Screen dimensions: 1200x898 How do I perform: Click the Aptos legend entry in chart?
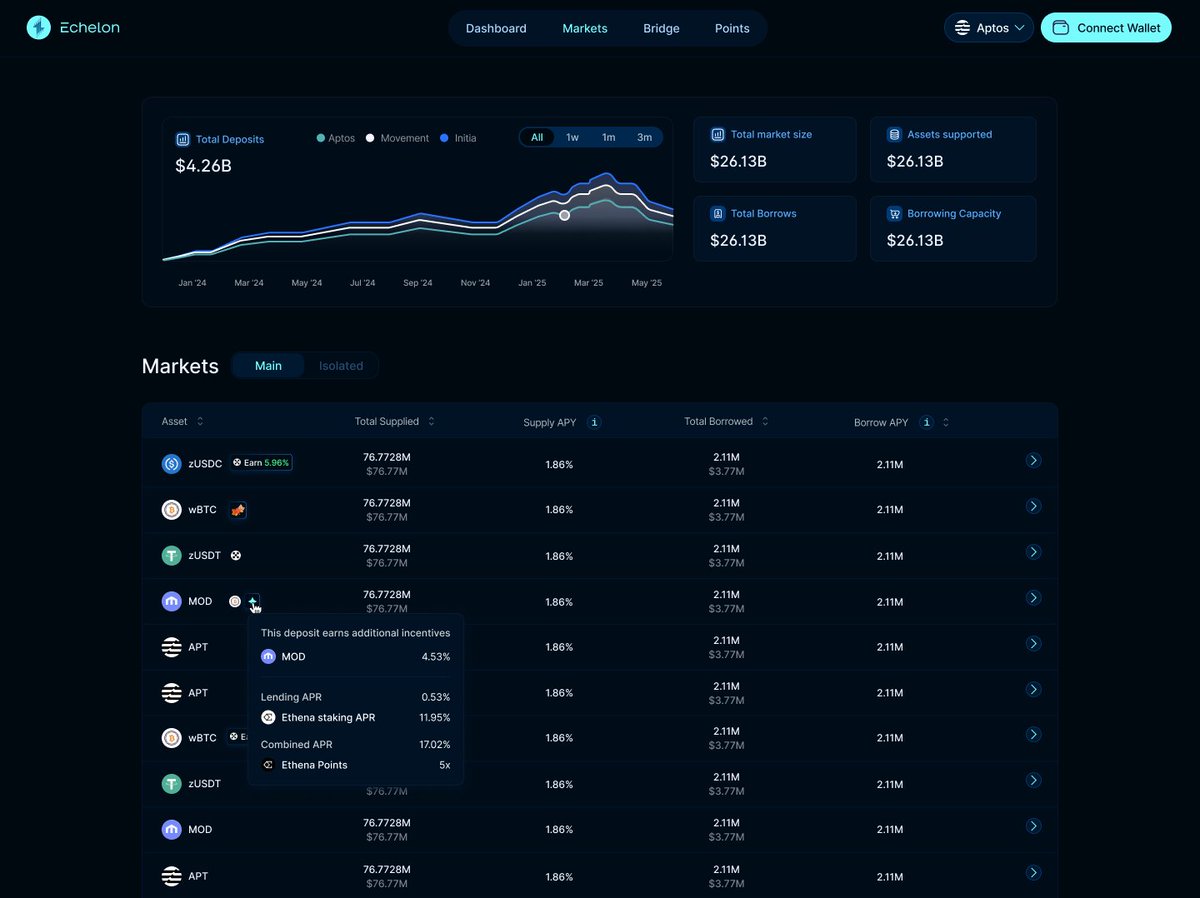[336, 138]
